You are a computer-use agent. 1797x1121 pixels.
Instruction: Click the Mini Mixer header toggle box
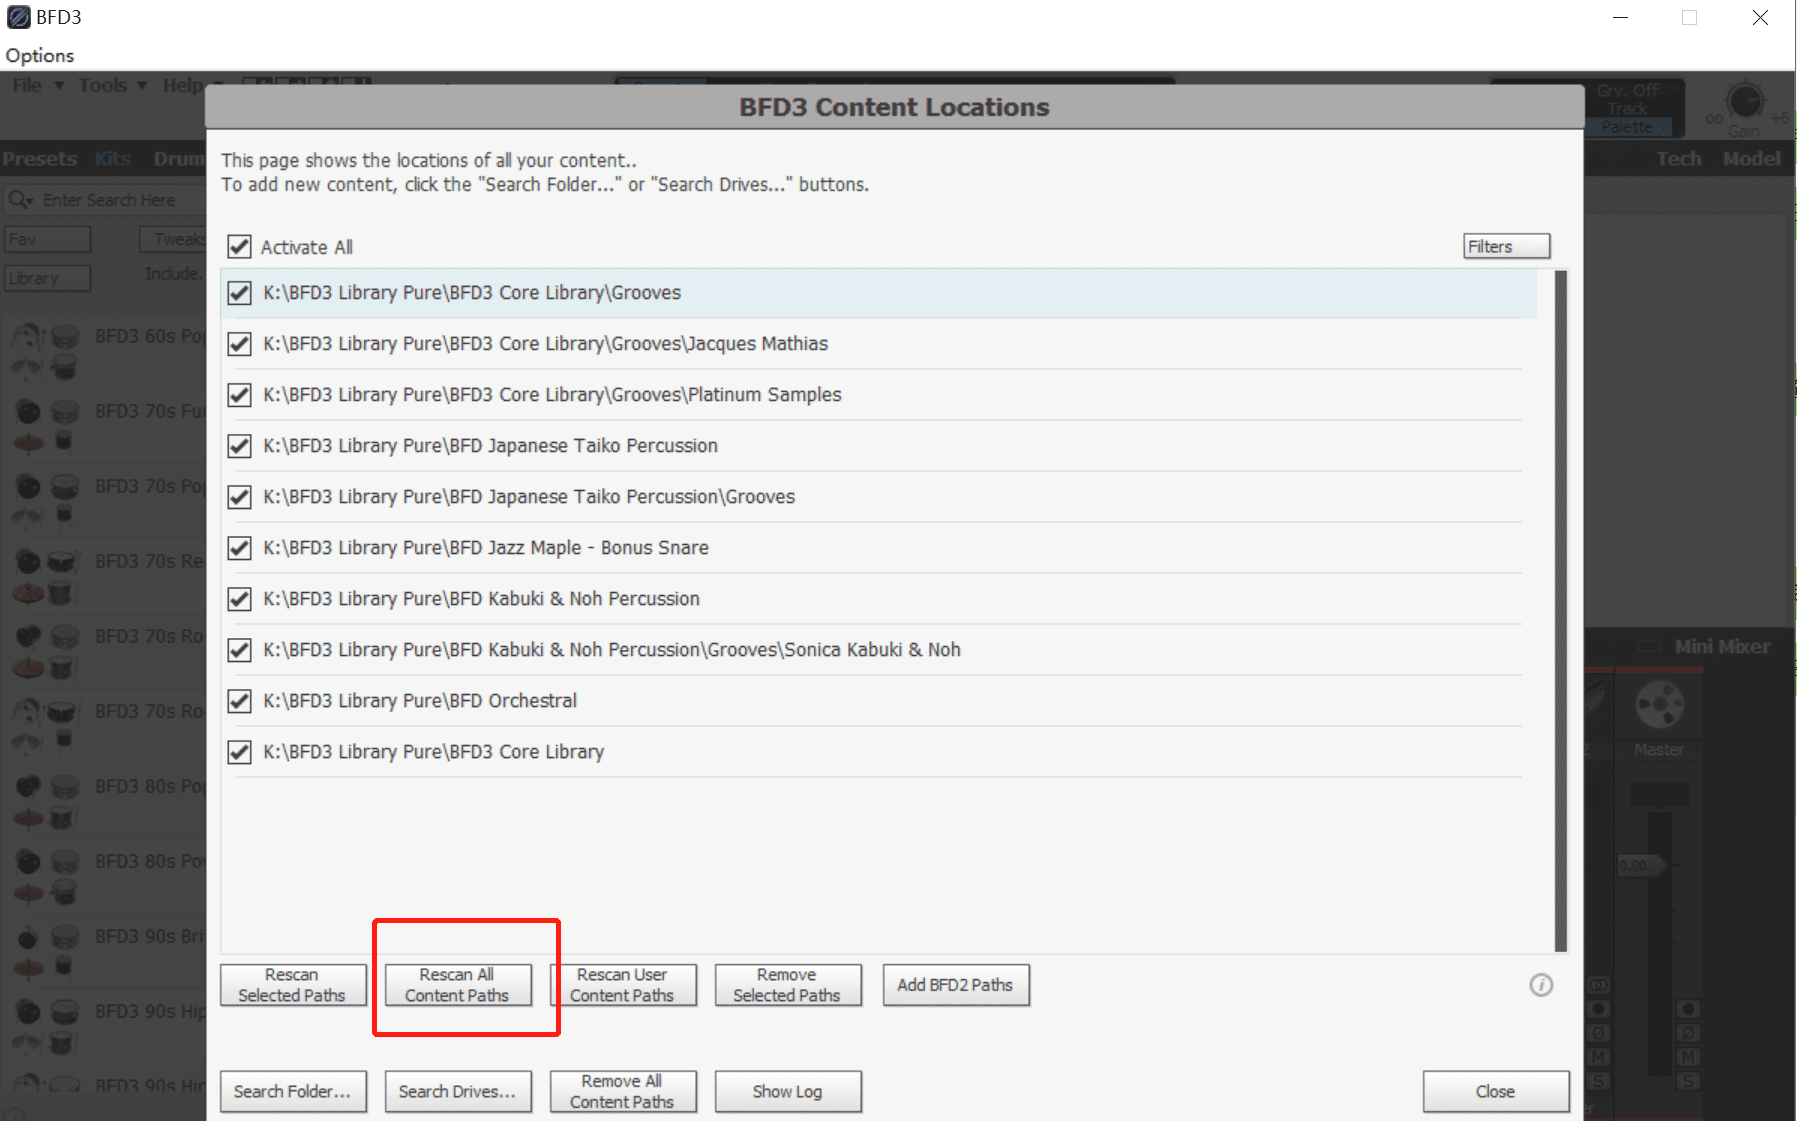(x=1649, y=646)
